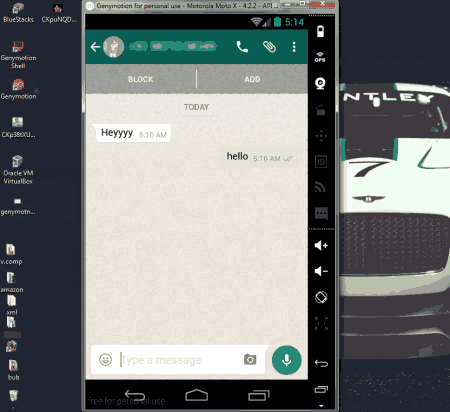Select the CKpuNQD desktop file
The width and height of the screenshot is (450, 412).
pyautogui.click(x=58, y=13)
